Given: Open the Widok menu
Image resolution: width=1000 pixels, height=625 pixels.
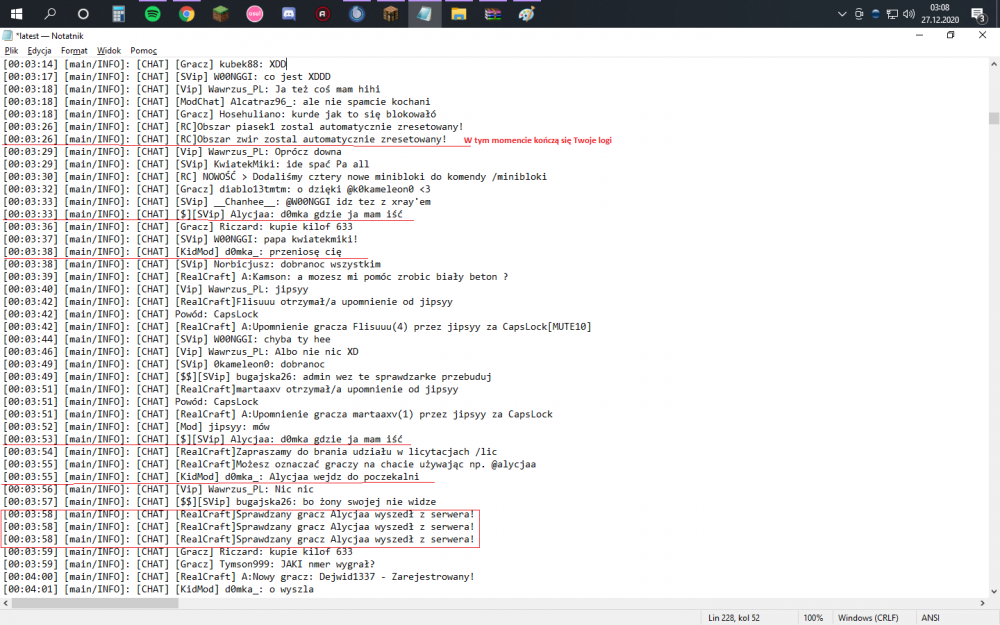Looking at the screenshot, I should (x=109, y=50).
